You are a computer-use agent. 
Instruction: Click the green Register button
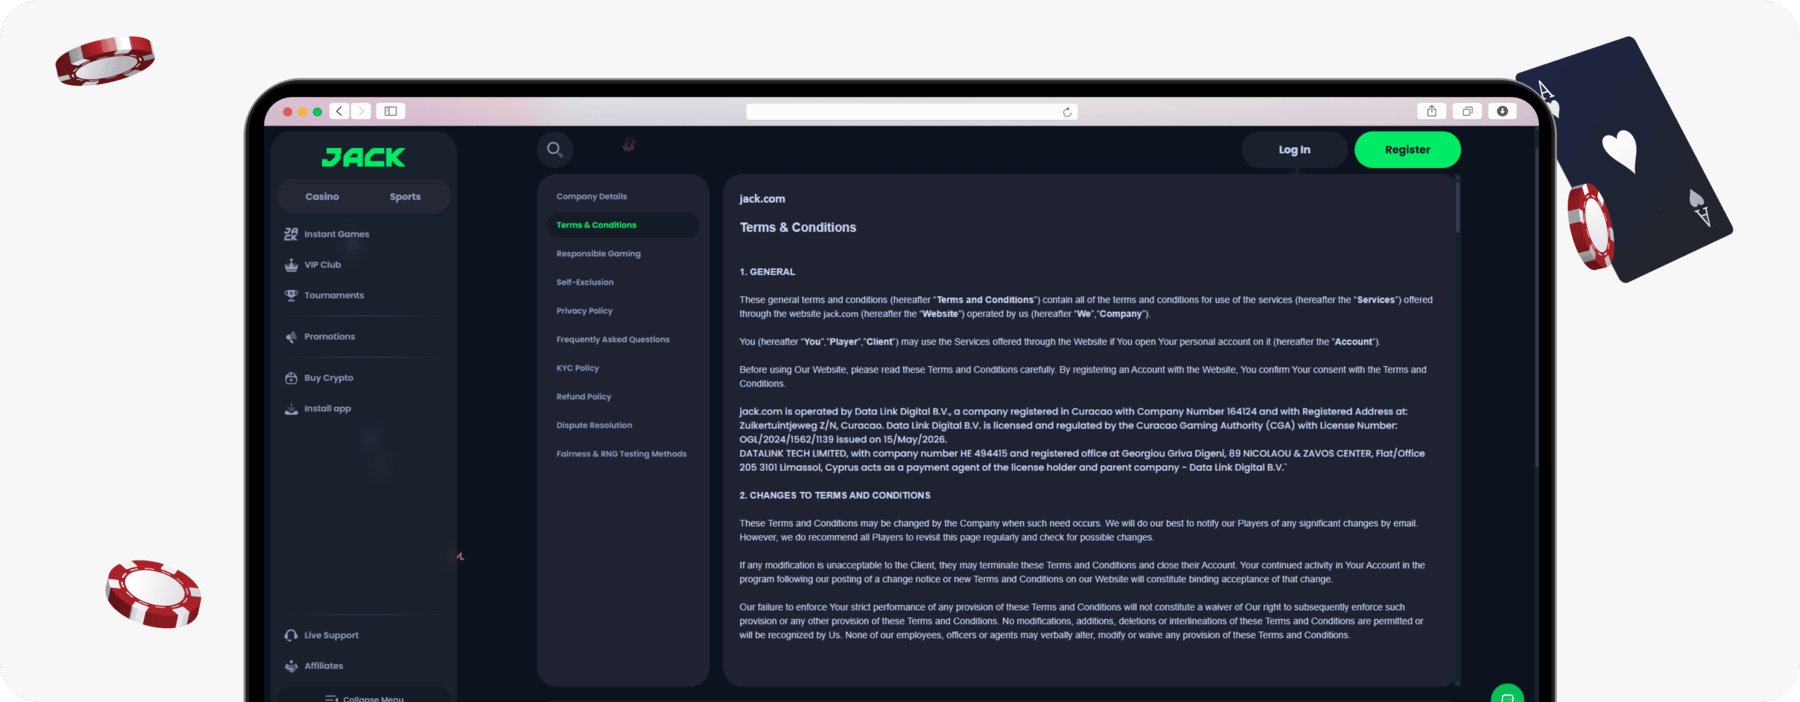(x=1407, y=150)
